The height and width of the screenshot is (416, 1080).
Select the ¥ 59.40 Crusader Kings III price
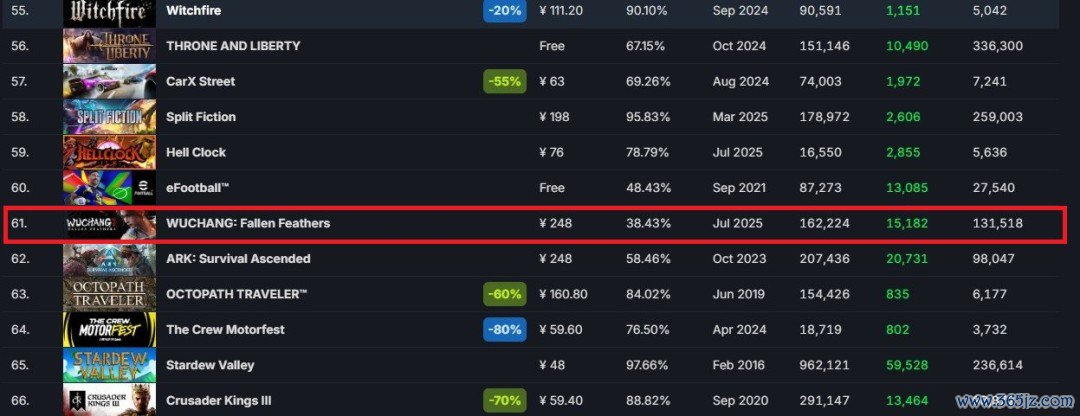[561, 400]
